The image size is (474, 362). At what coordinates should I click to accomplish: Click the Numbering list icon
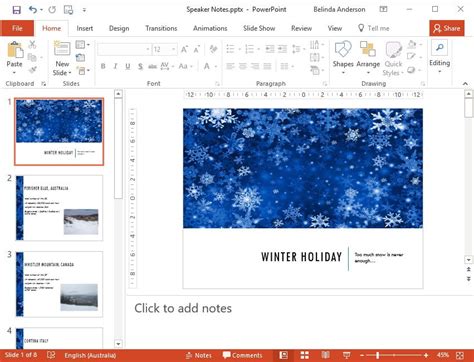(x=249, y=49)
